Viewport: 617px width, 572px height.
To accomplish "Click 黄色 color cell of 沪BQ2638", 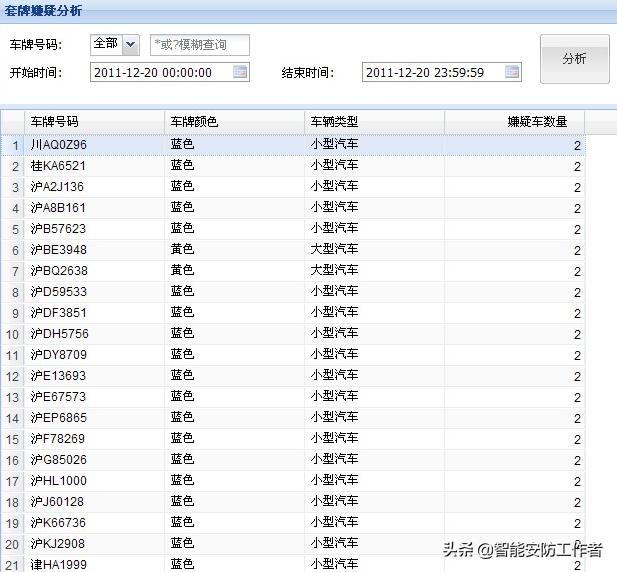I will [234, 271].
